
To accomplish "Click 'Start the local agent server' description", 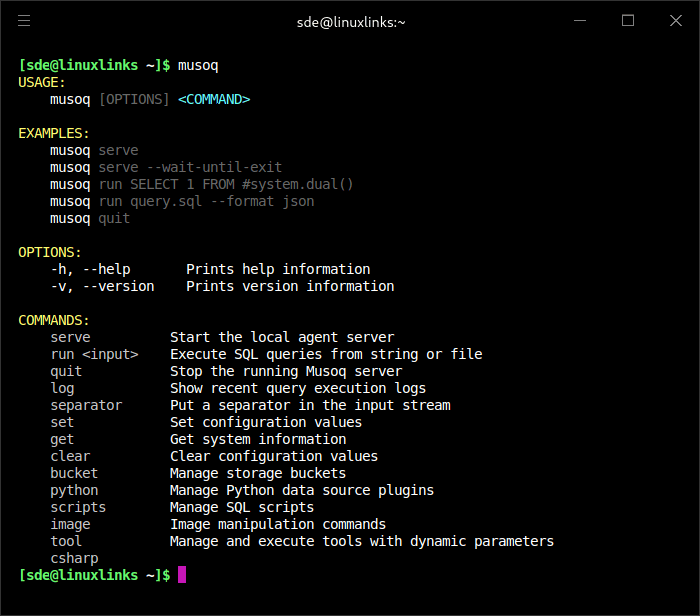I will coord(282,337).
